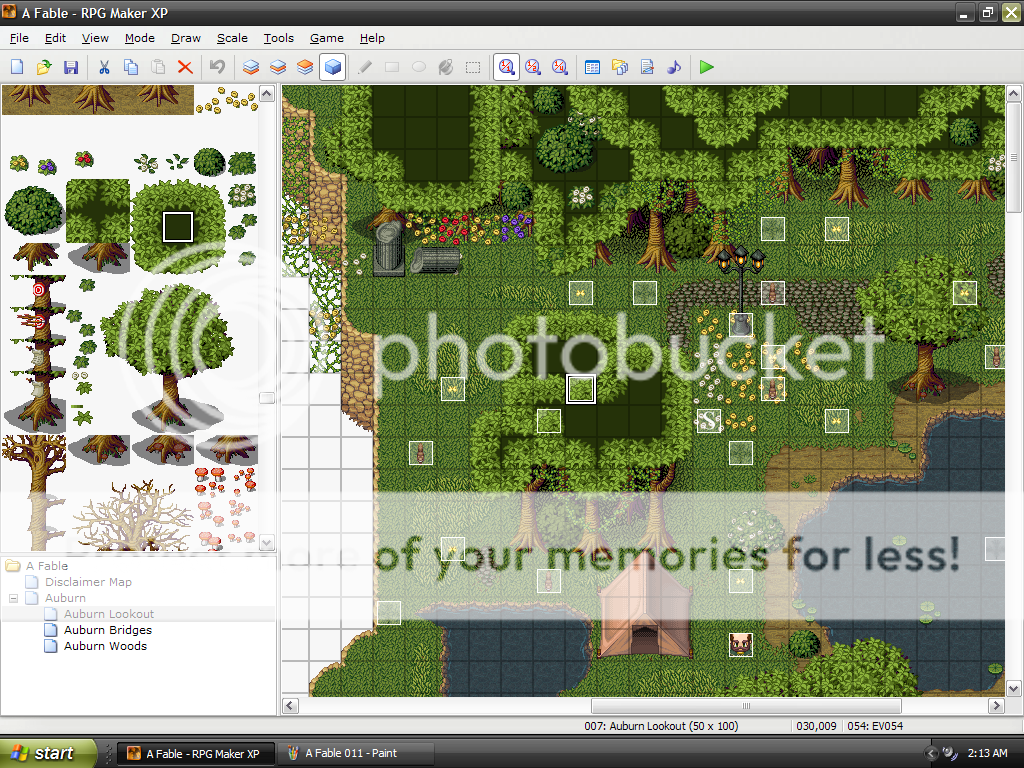Switch to the Events layer cube button

click(x=333, y=67)
